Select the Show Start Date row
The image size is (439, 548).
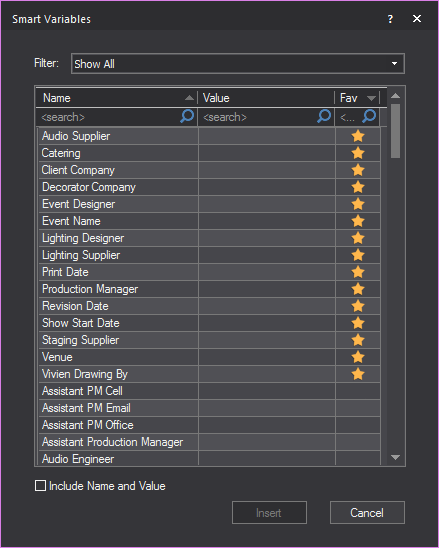[x=209, y=323]
